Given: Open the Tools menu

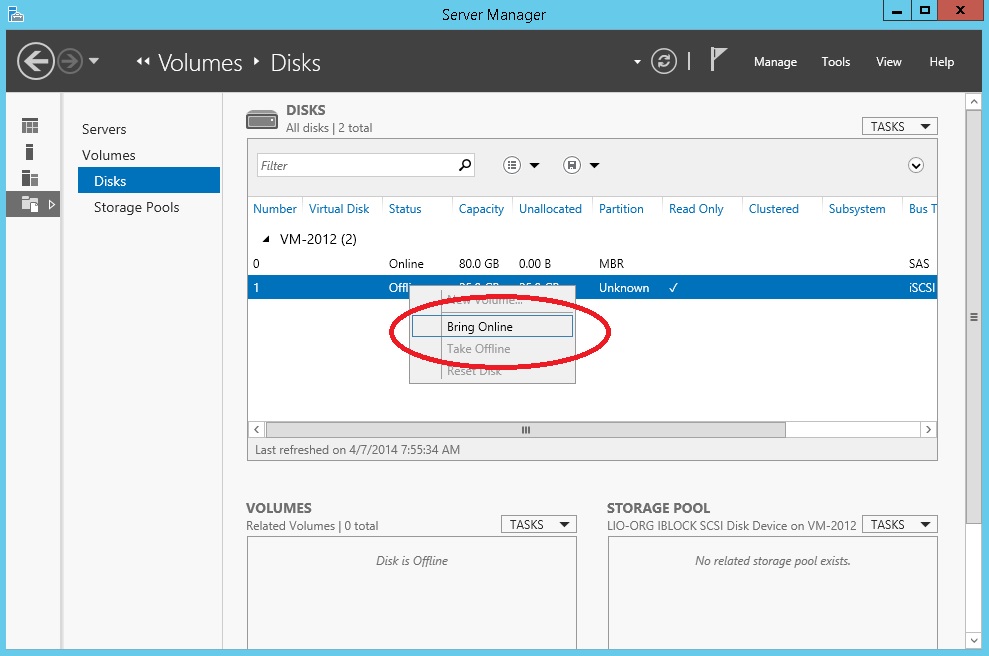Looking at the screenshot, I should [x=835, y=62].
